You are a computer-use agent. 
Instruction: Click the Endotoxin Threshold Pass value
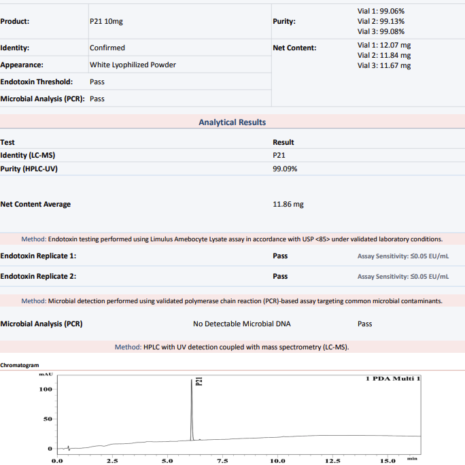point(97,82)
